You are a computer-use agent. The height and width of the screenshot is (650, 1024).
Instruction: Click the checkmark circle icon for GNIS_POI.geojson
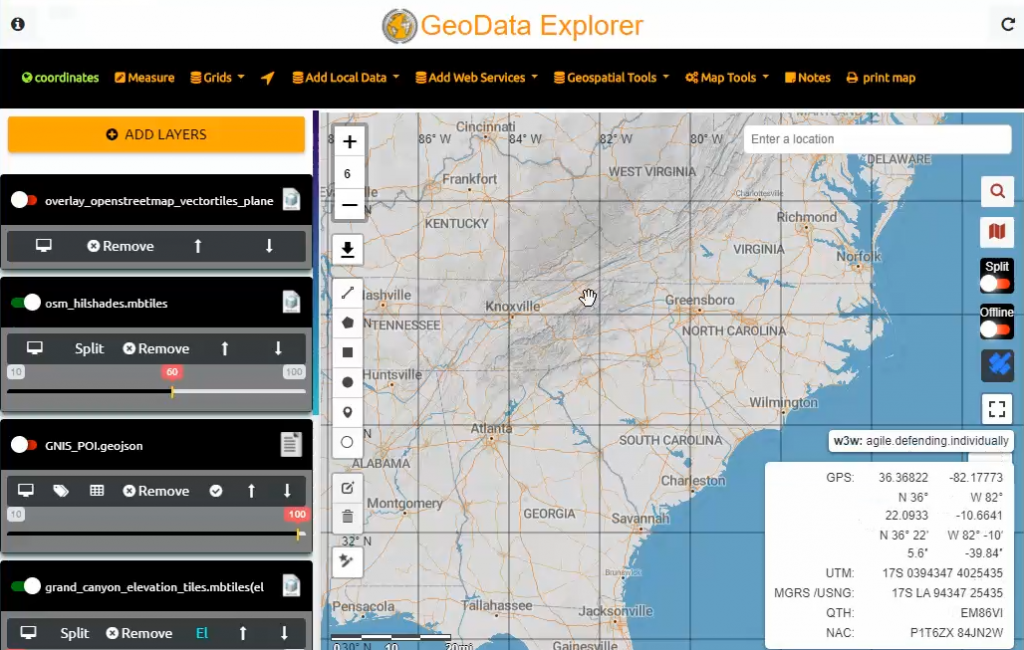point(216,491)
